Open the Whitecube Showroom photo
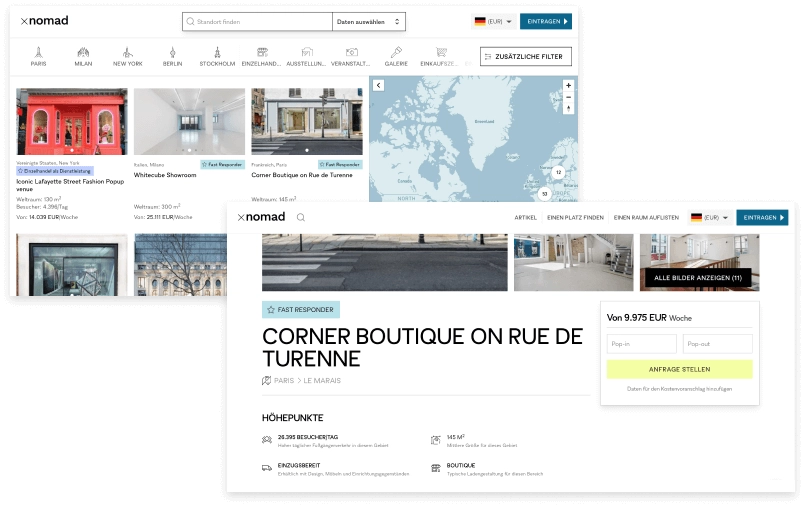 point(189,122)
